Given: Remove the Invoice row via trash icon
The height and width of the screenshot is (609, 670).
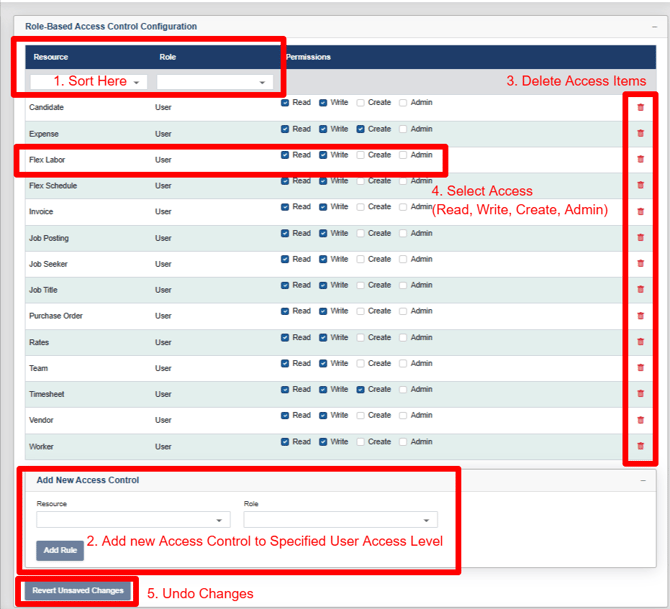Looking at the screenshot, I should 640,211.
